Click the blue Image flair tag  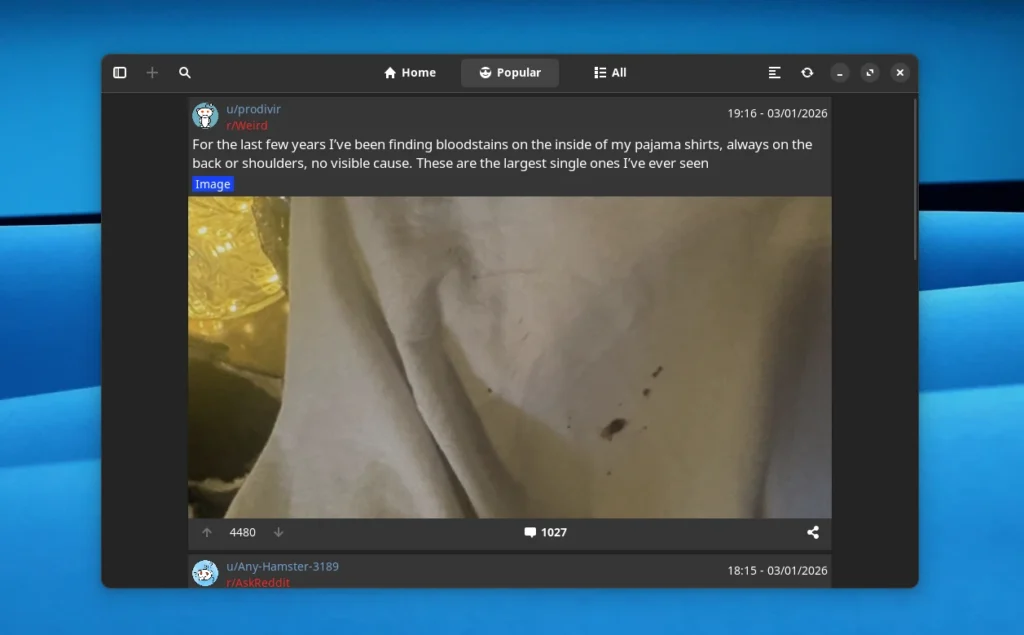pyautogui.click(x=212, y=184)
